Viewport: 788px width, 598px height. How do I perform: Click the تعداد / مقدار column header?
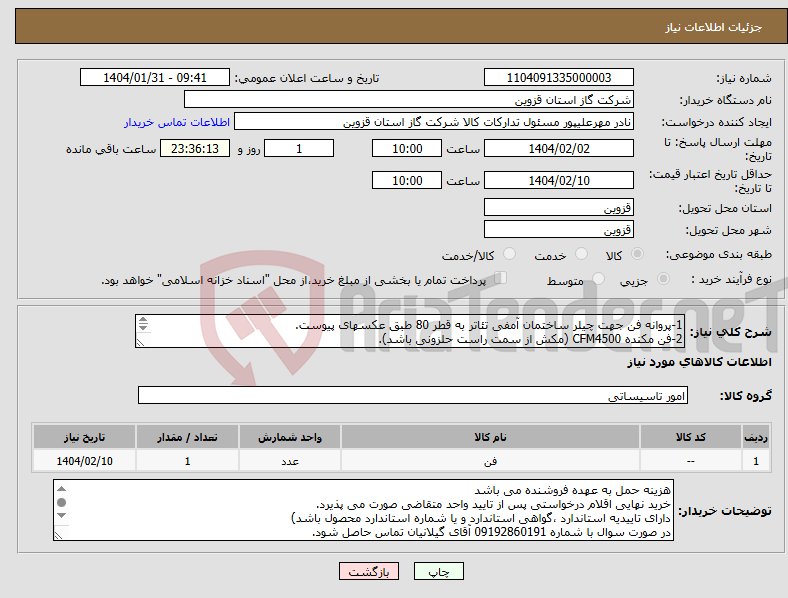187,437
